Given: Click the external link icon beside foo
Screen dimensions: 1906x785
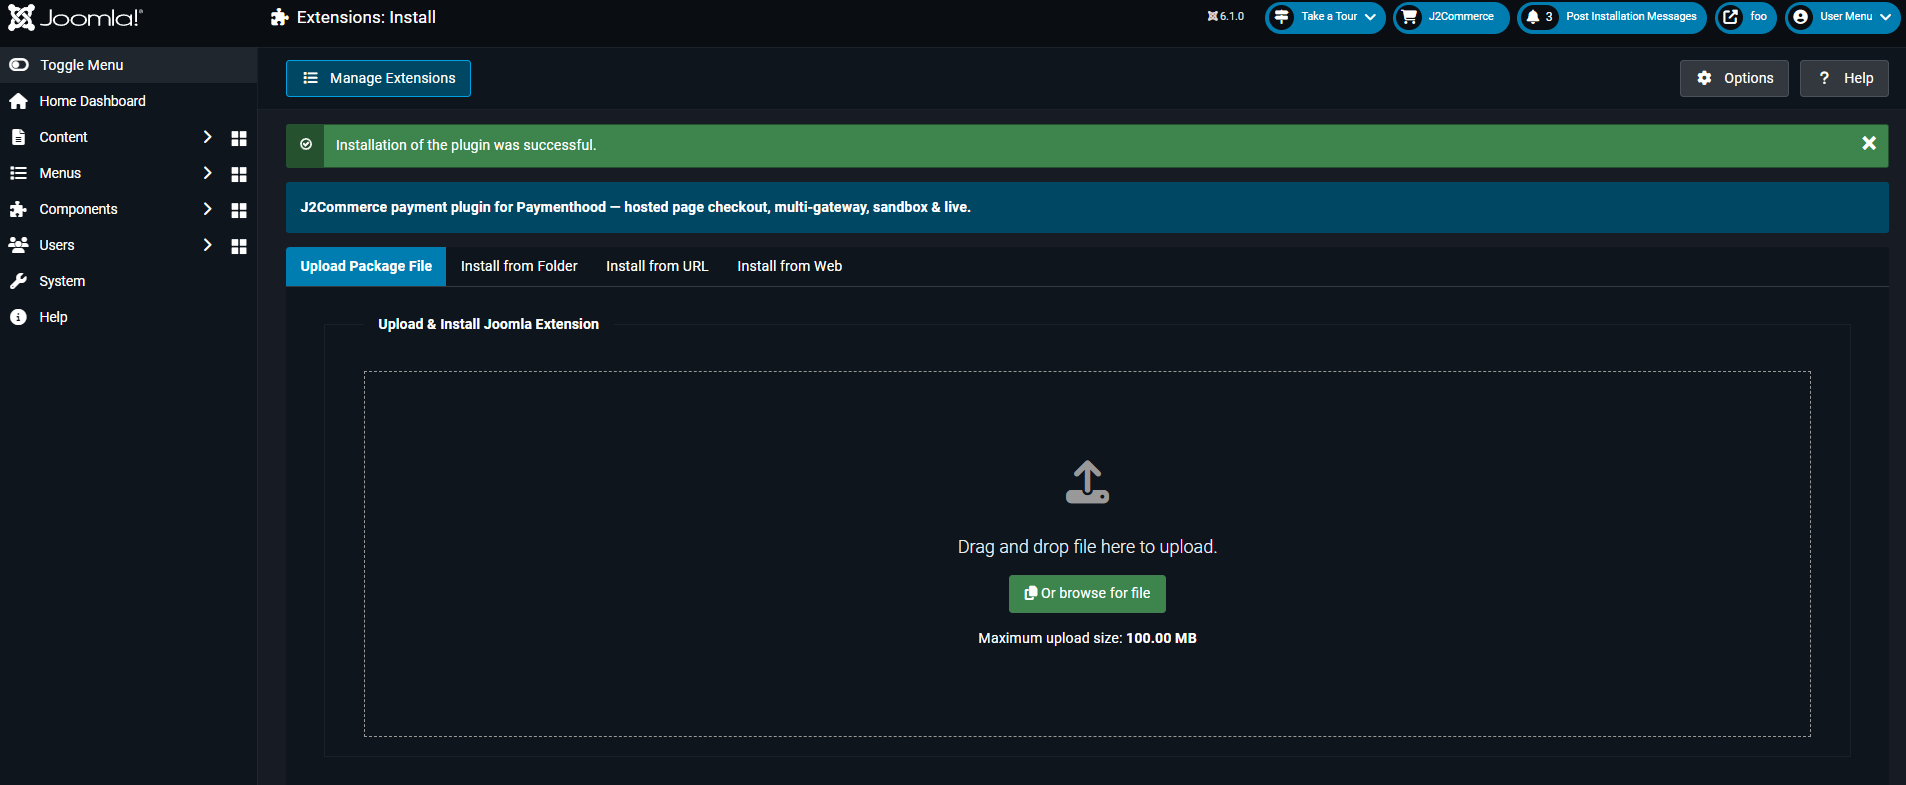Looking at the screenshot, I should coord(1731,17).
